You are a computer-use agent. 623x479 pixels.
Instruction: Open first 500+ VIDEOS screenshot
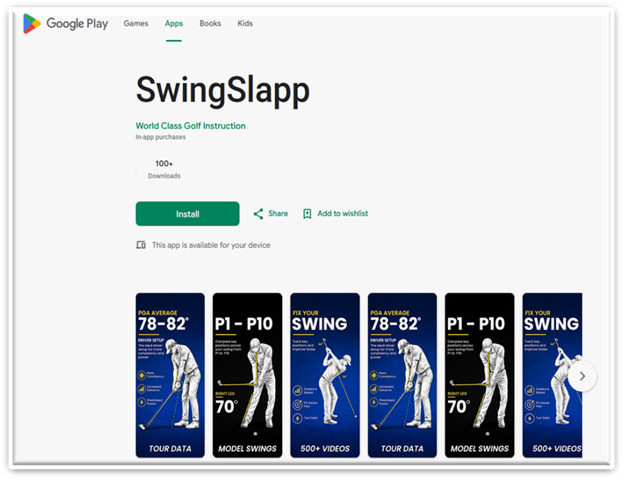point(325,375)
